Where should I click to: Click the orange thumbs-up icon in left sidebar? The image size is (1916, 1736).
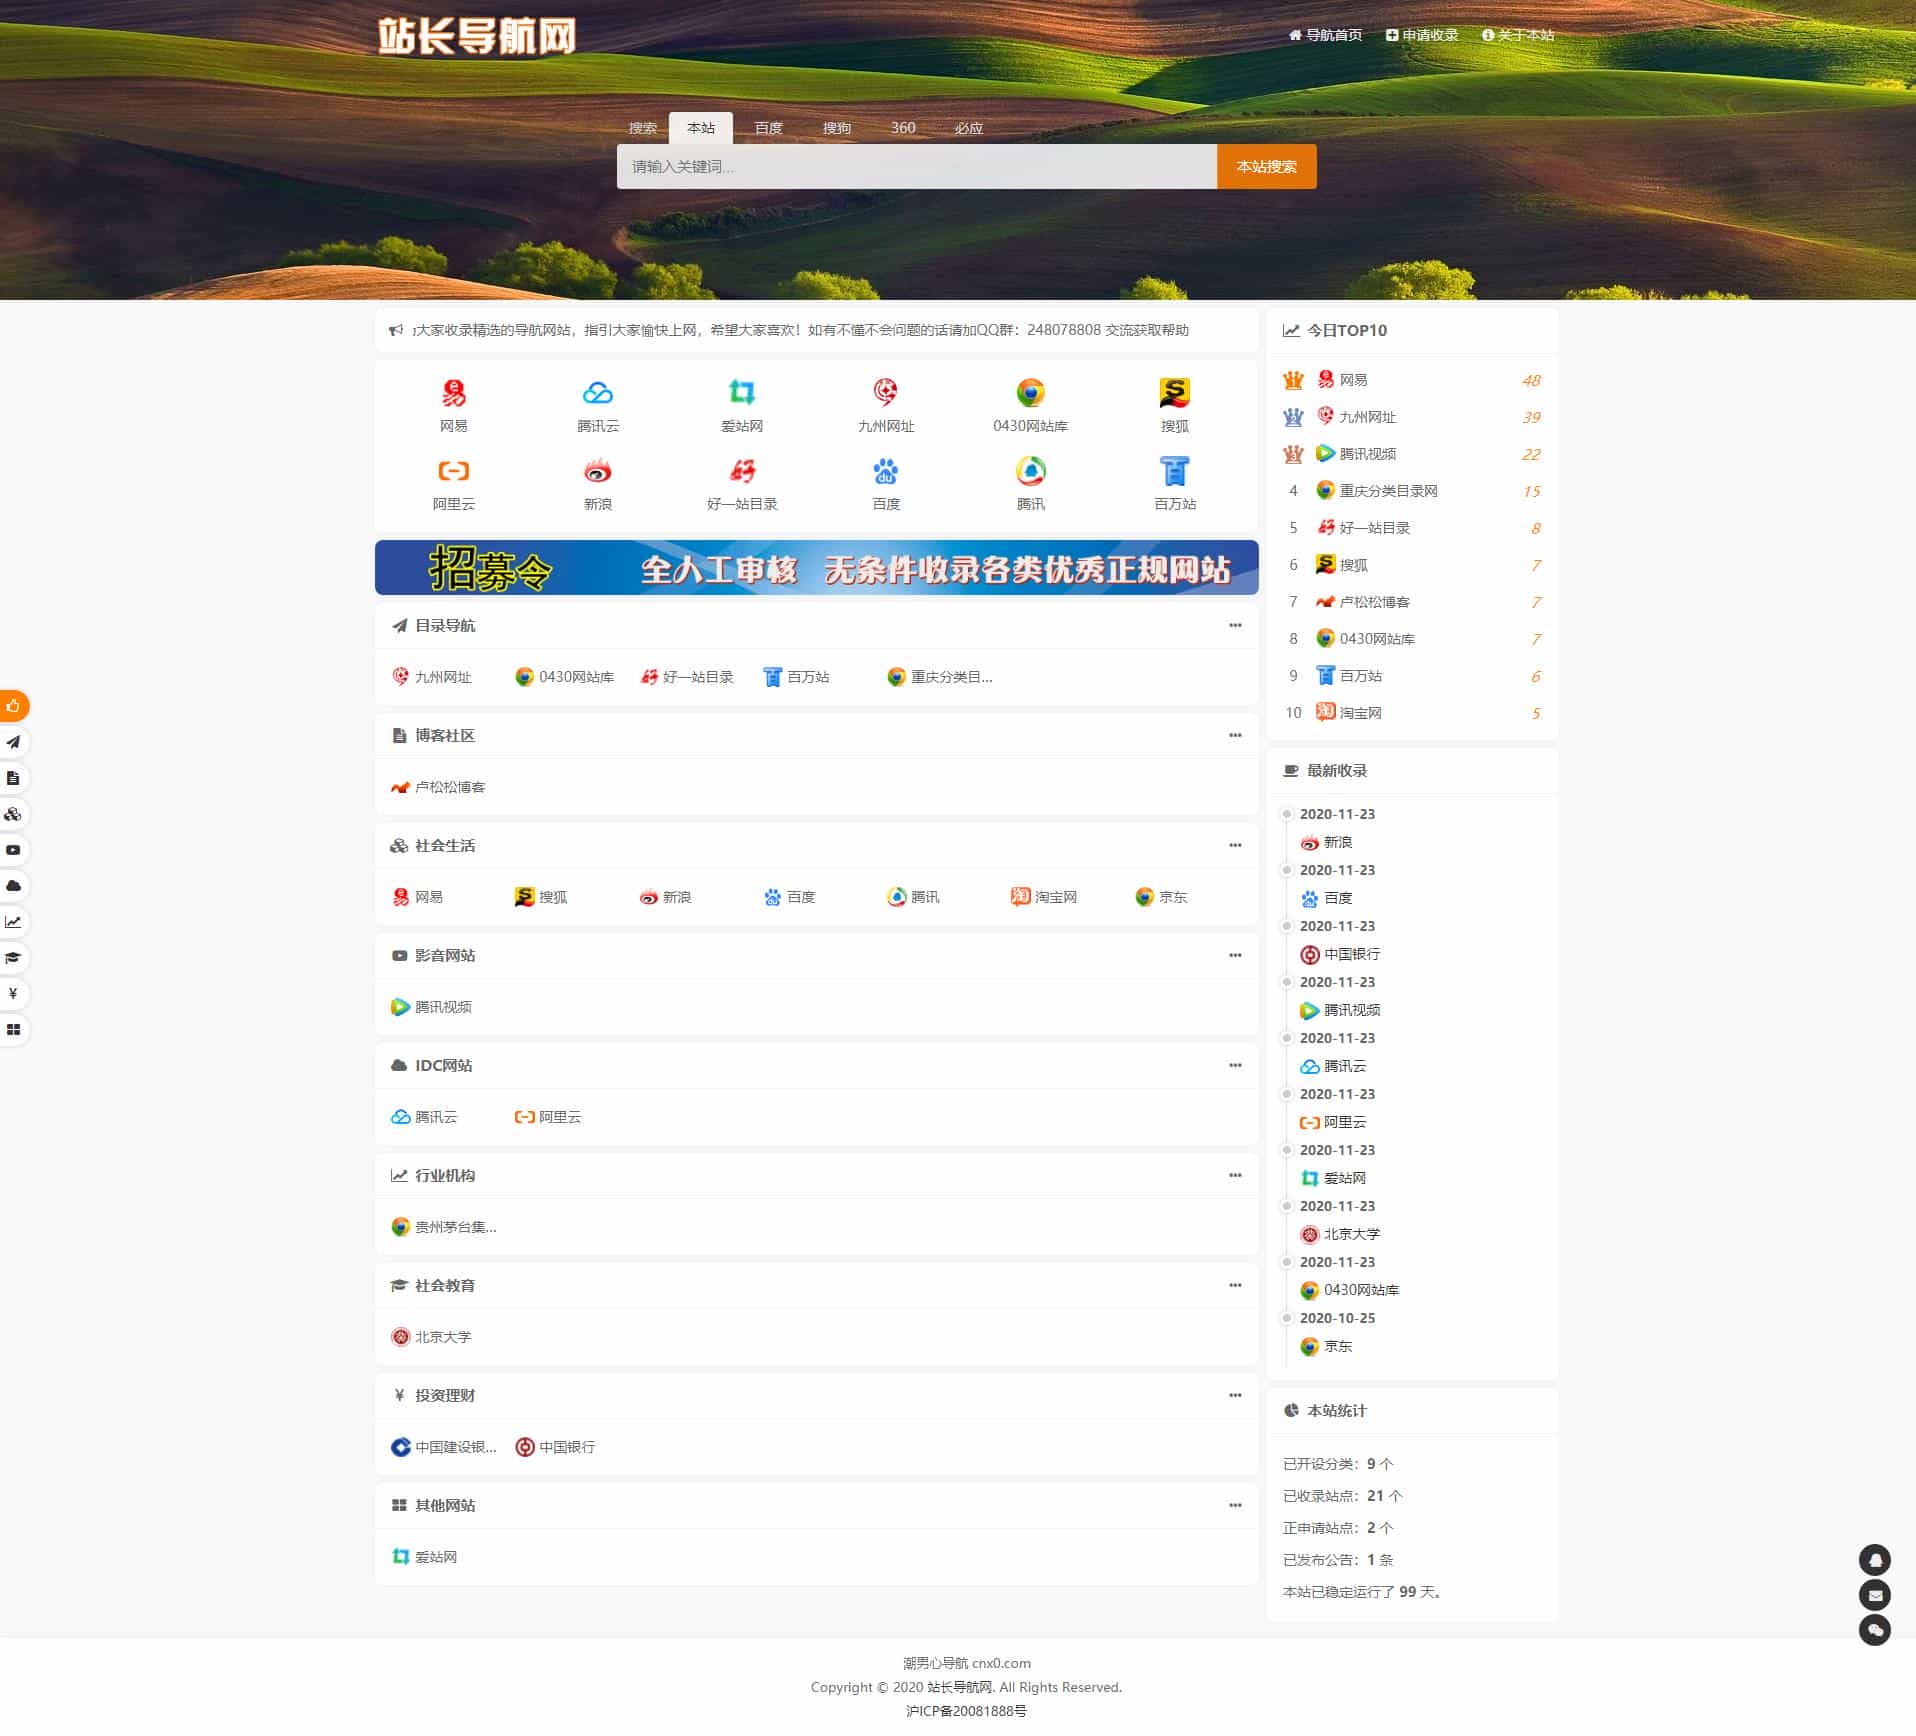(x=13, y=706)
